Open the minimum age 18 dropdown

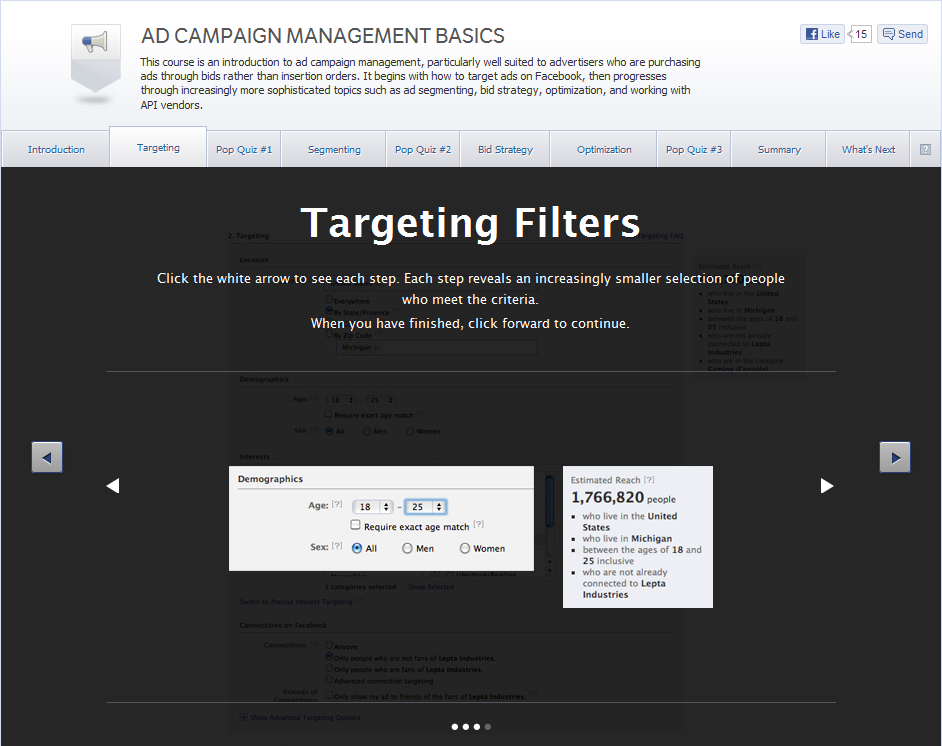pos(372,506)
